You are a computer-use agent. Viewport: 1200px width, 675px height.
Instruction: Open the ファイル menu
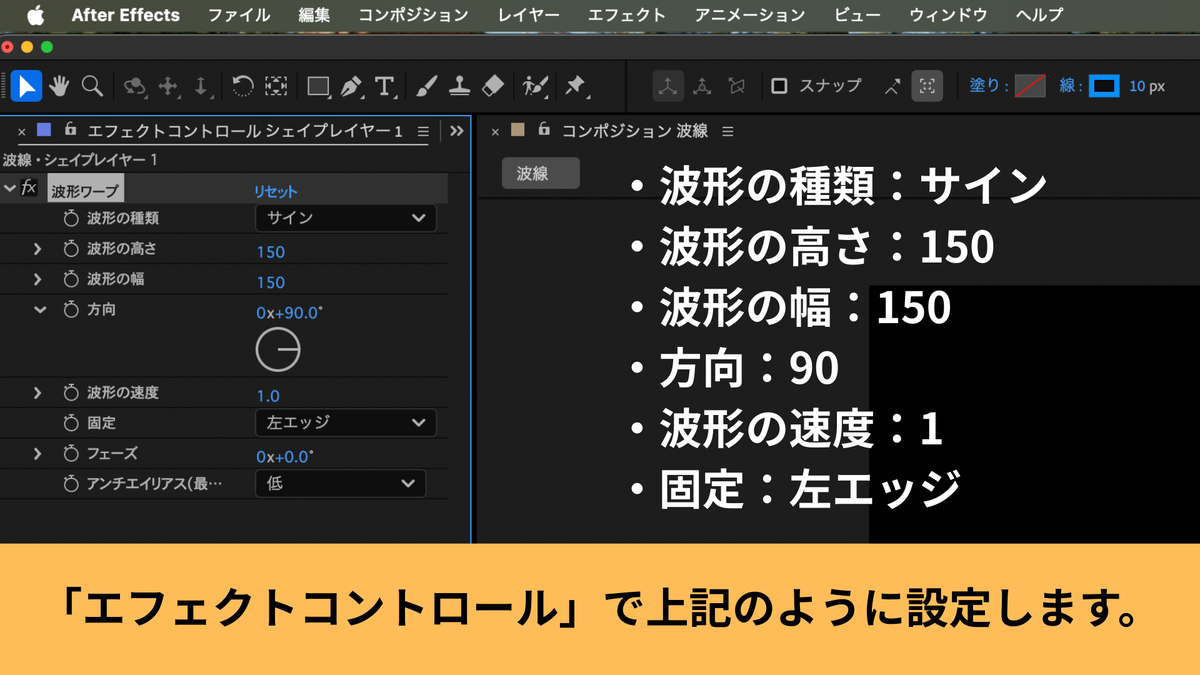(239, 15)
